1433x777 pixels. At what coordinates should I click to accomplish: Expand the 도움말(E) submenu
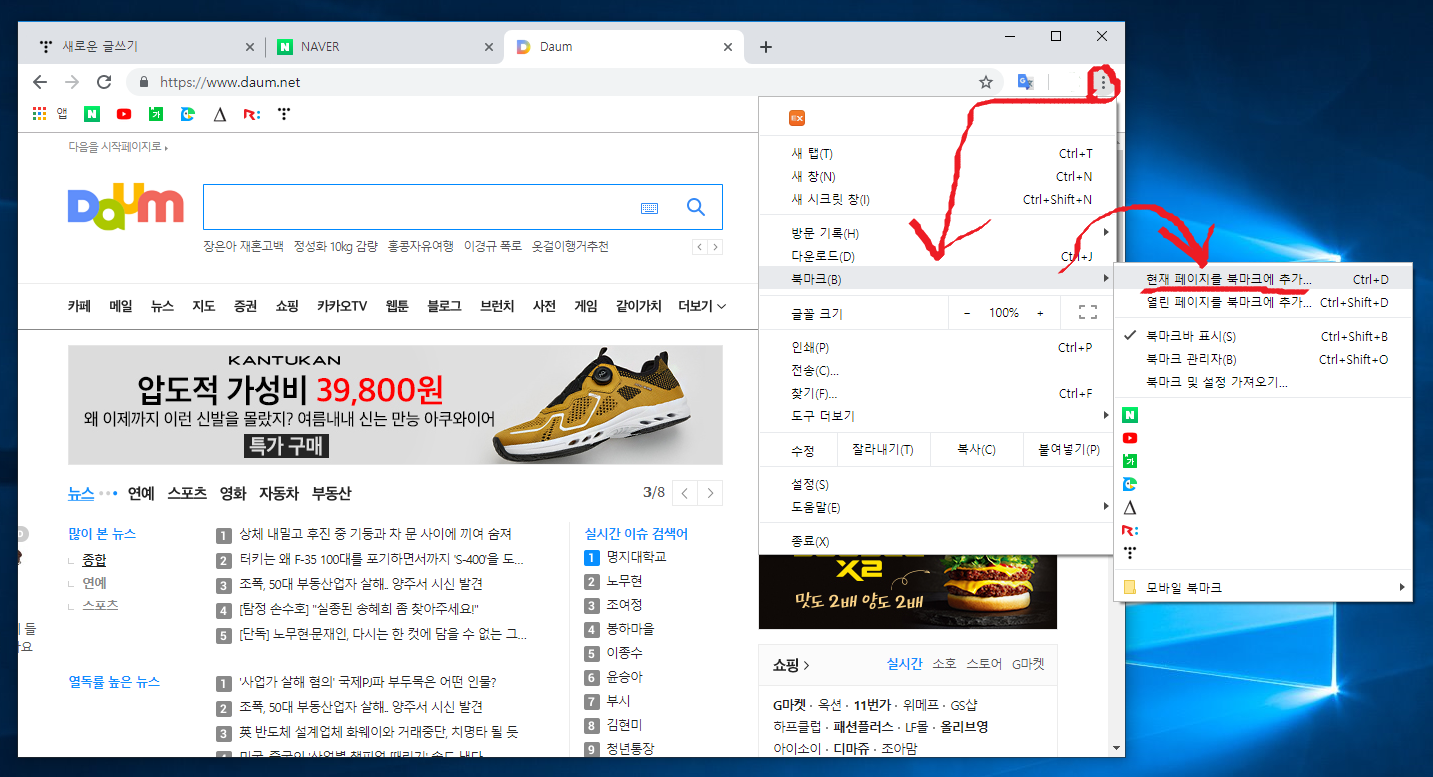tap(937, 507)
